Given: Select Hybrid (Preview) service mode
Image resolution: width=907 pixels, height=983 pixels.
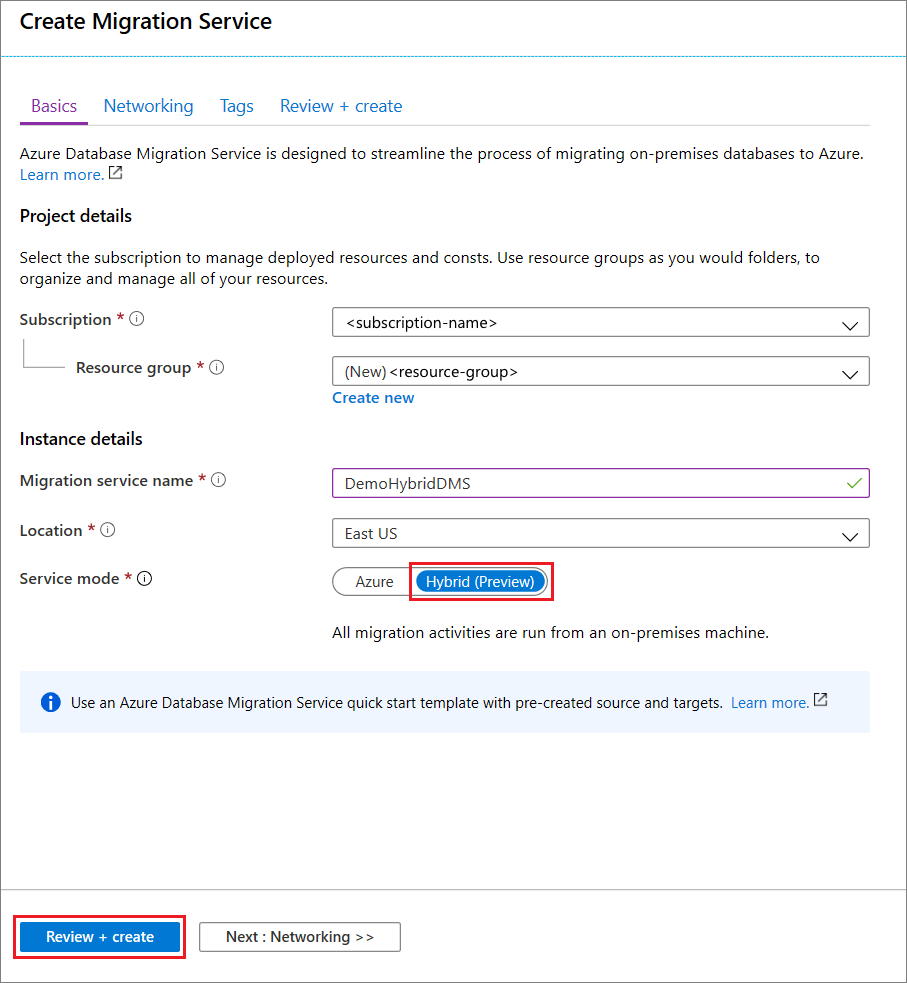Looking at the screenshot, I should (480, 582).
